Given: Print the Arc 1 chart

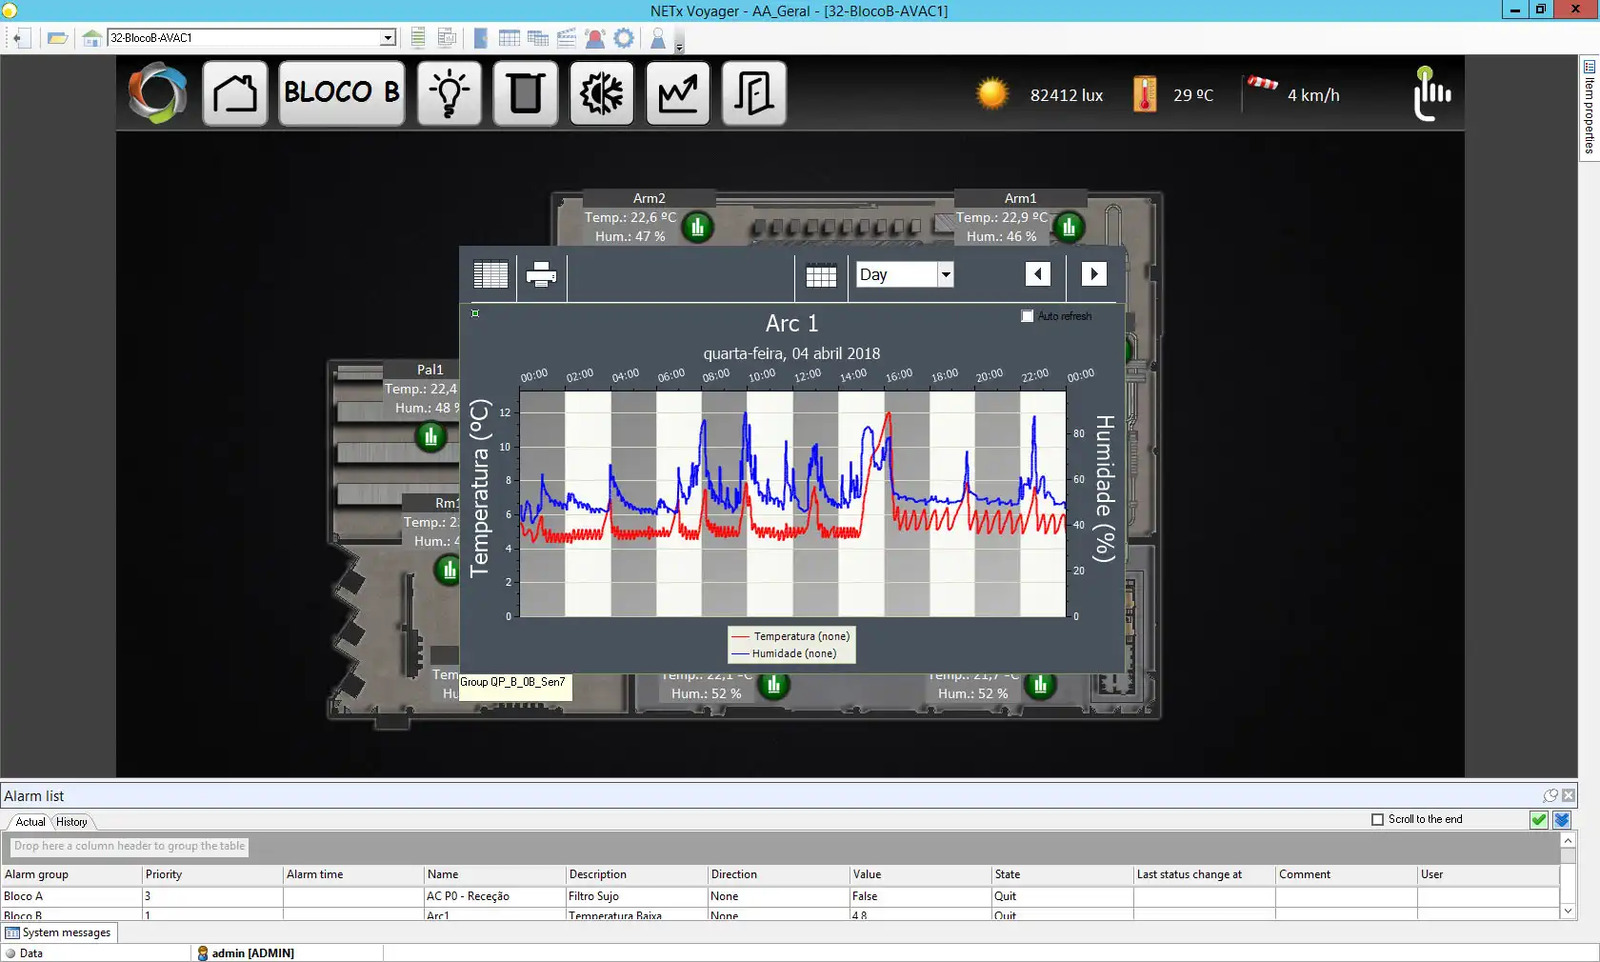Looking at the screenshot, I should [x=541, y=275].
